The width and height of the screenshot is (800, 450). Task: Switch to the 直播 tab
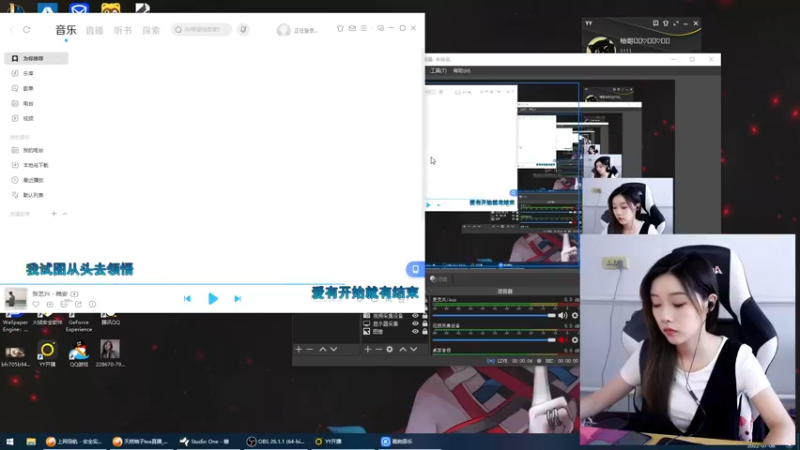(x=94, y=31)
